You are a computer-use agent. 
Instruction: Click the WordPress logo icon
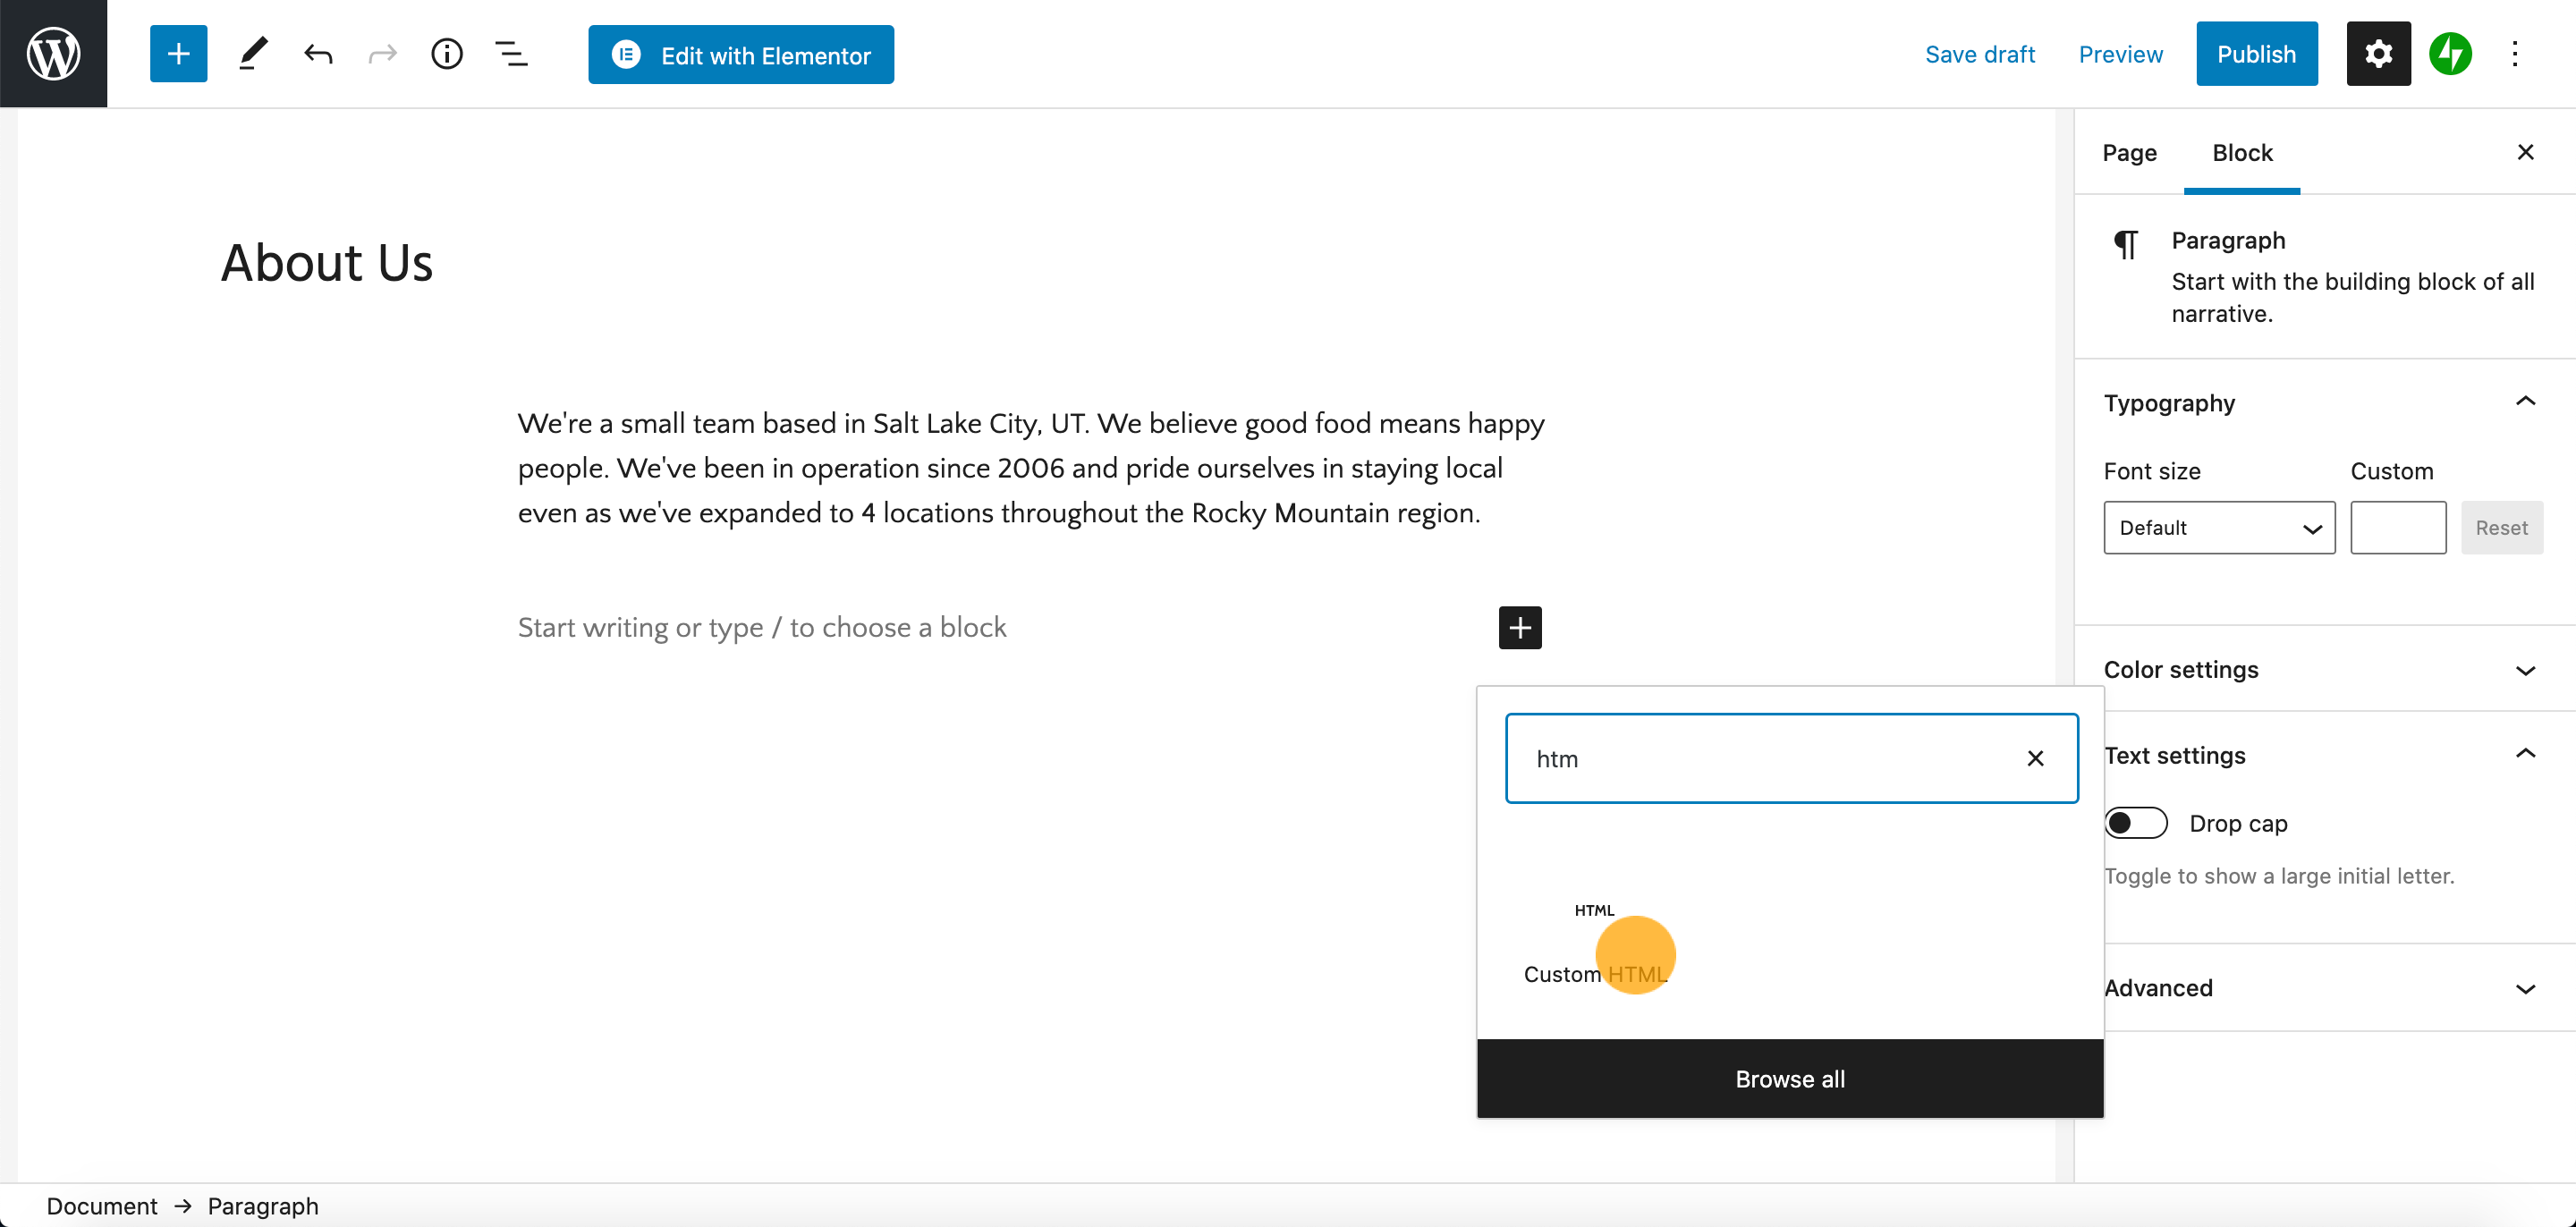point(53,53)
